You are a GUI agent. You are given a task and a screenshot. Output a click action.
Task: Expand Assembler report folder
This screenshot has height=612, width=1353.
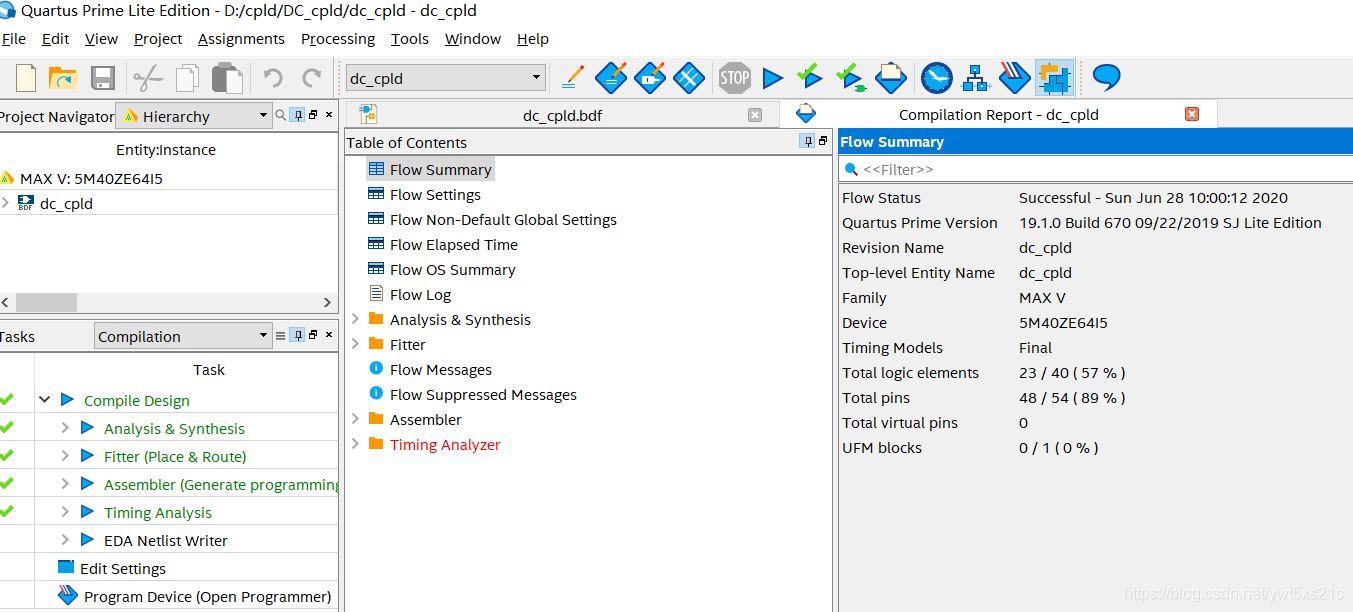click(355, 419)
